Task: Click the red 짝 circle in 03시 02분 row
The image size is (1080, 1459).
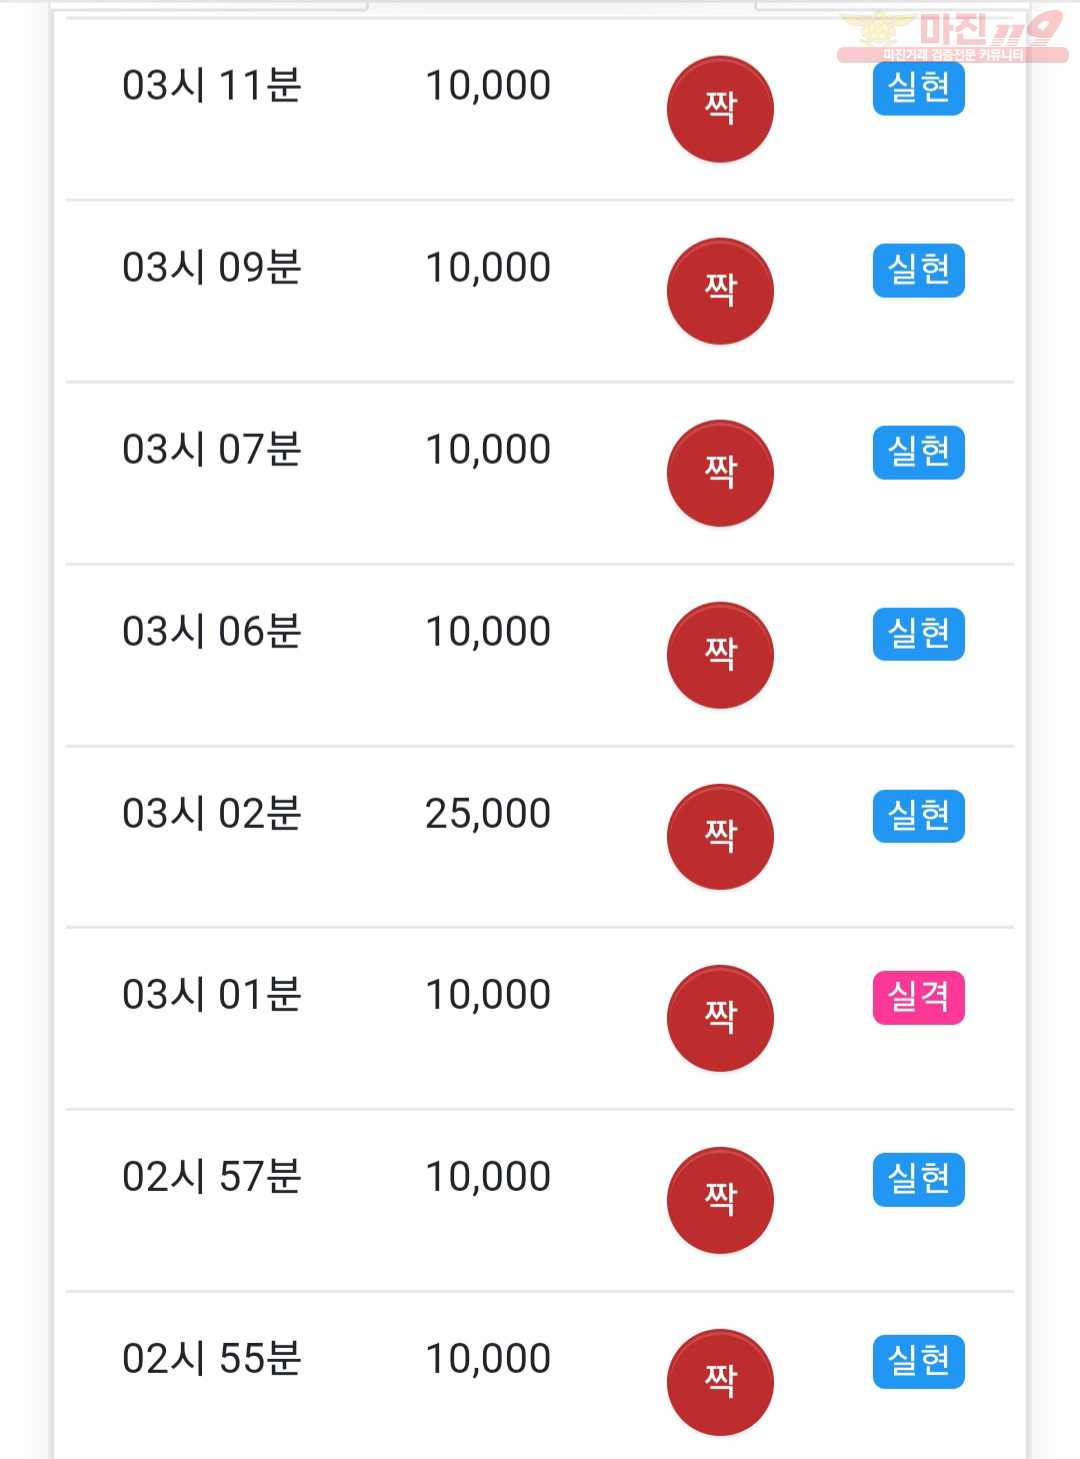Action: (720, 836)
